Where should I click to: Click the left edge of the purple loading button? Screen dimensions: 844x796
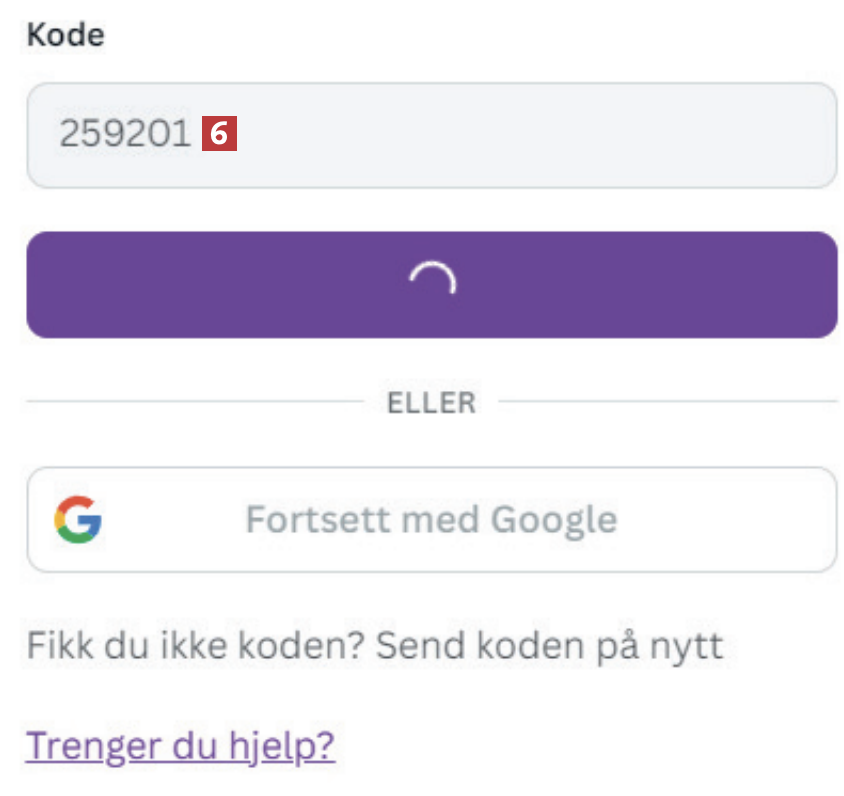pyautogui.click(x=42, y=285)
